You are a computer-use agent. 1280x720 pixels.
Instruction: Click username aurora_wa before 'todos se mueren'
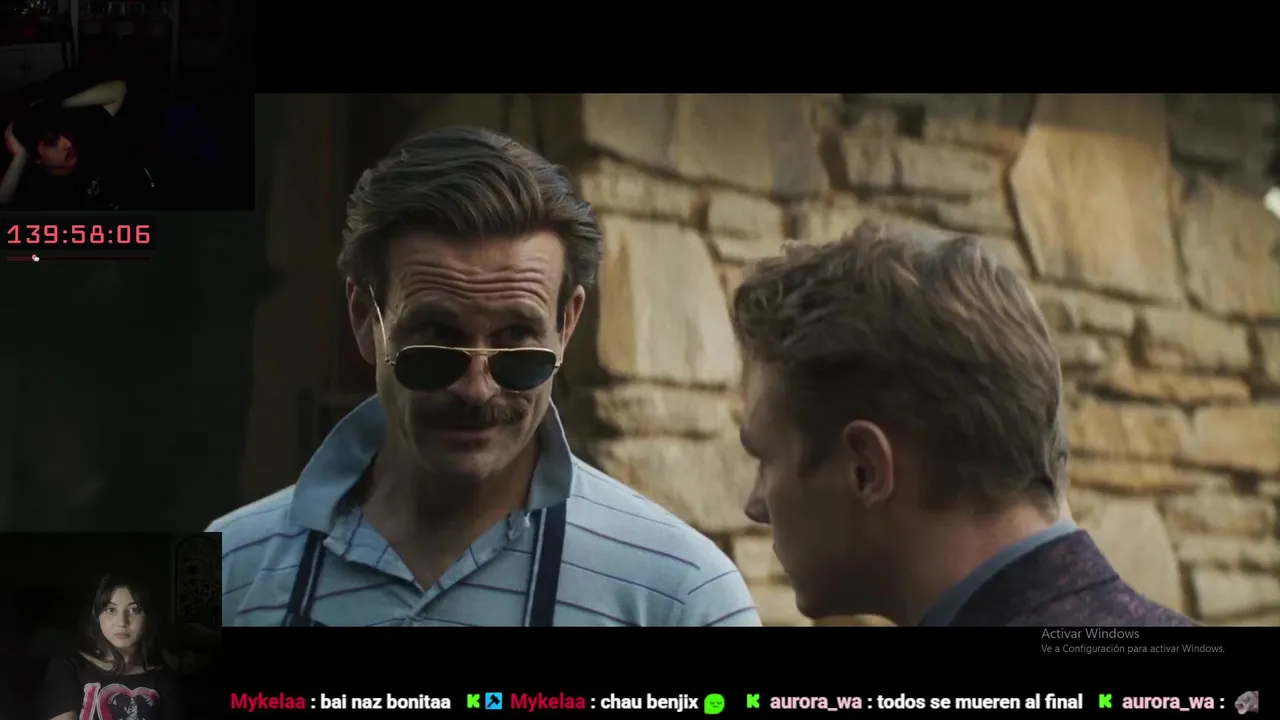pyautogui.click(x=815, y=702)
